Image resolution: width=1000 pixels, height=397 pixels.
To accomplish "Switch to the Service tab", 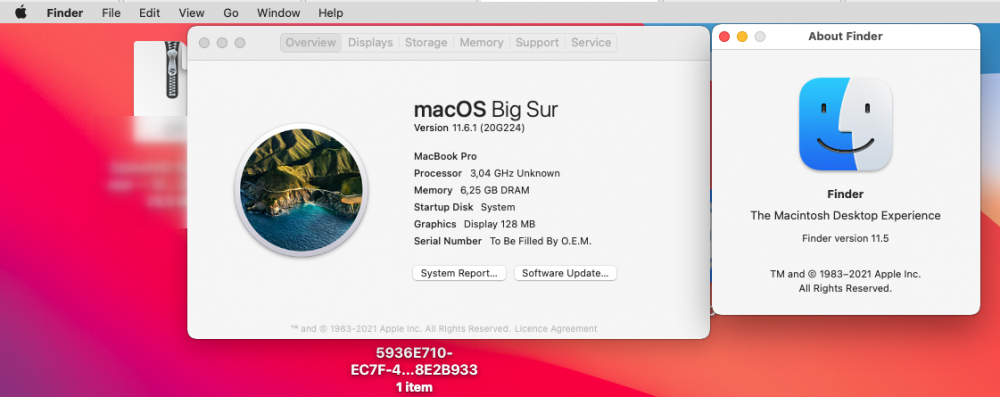I will (x=591, y=43).
